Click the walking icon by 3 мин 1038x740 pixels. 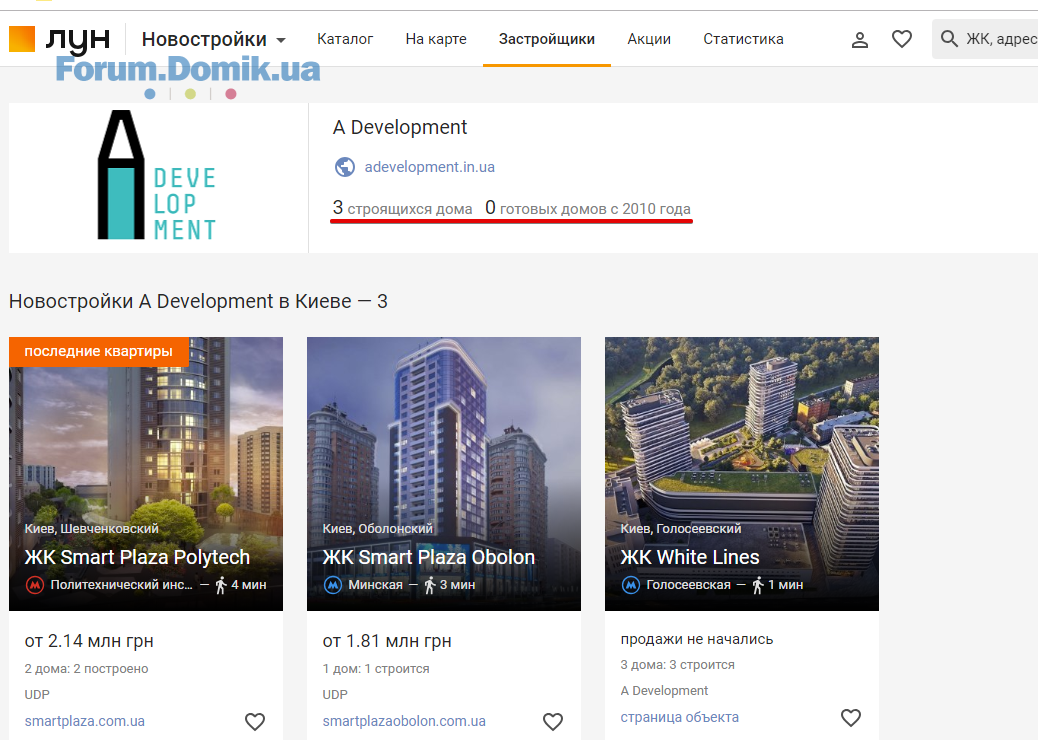430,585
